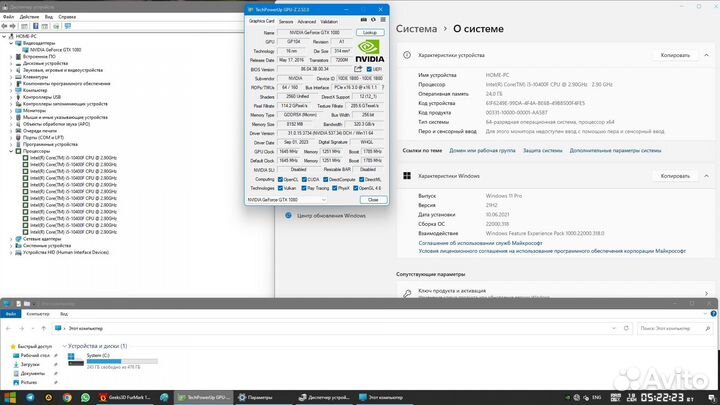The width and height of the screenshot is (720, 405).
Task: Collapse Характеристики устройства section chevron
Action: (706, 55)
